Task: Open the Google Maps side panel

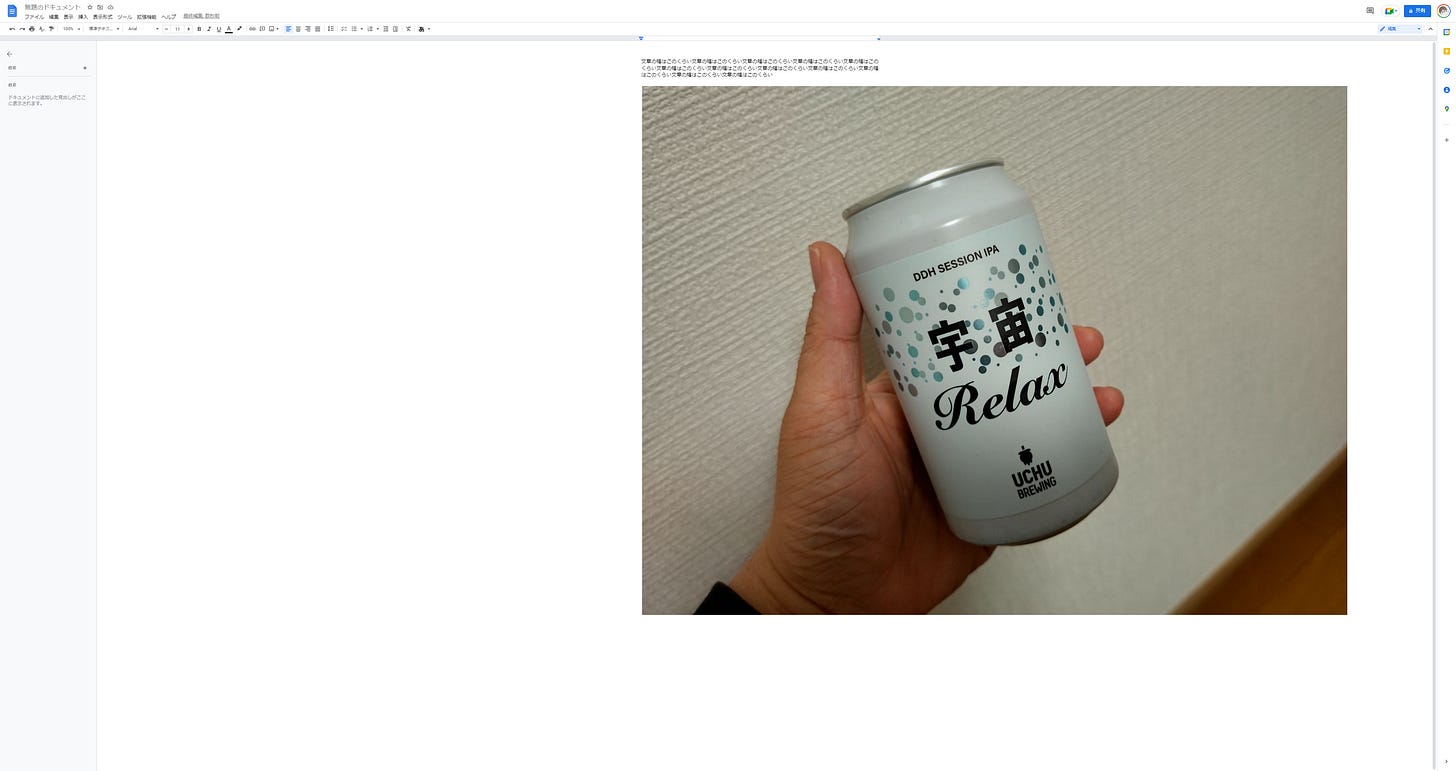Action: pyautogui.click(x=1446, y=109)
